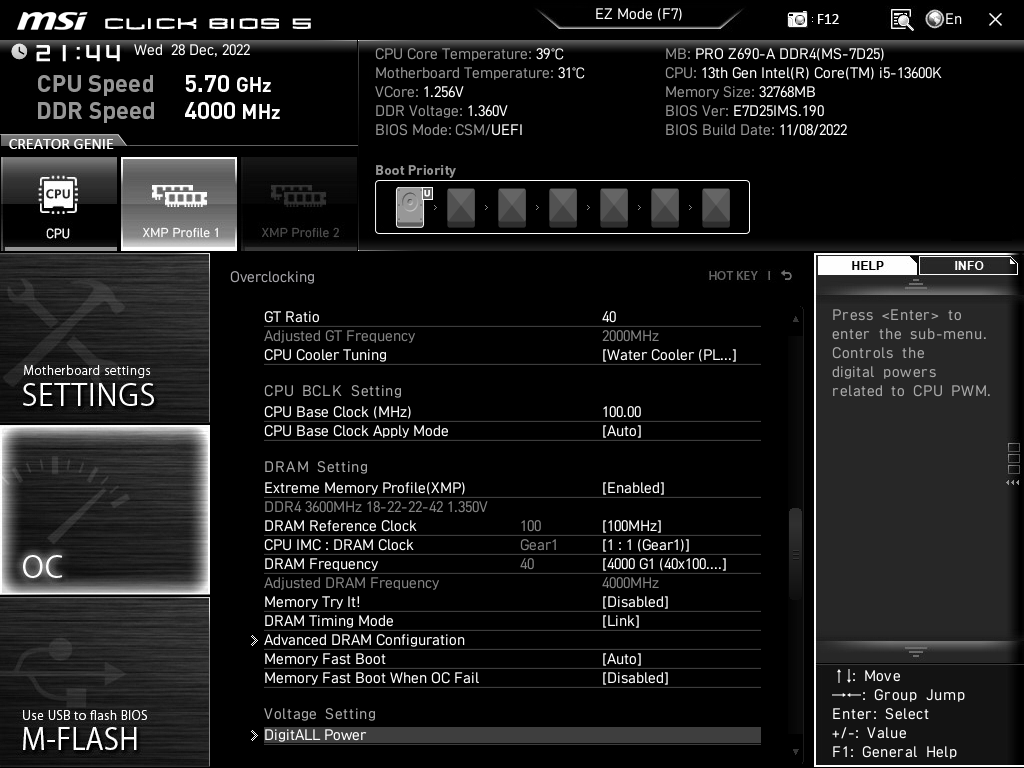Image resolution: width=1024 pixels, height=768 pixels.
Task: Open the CPU Cooler Tuning dropdown value
Action: 668,355
